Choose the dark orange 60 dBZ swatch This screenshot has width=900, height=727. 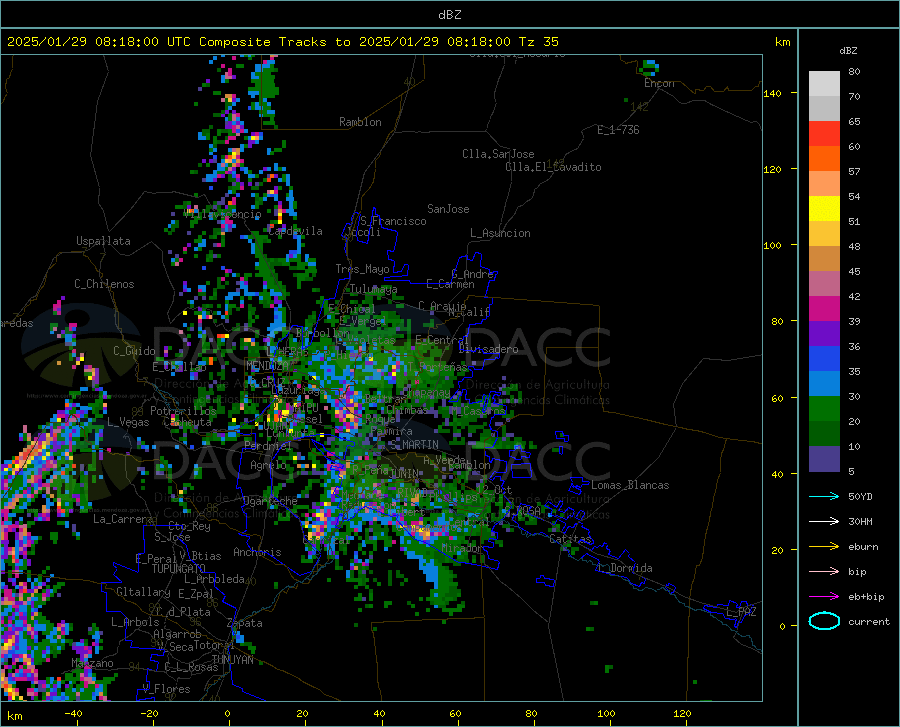point(824,159)
